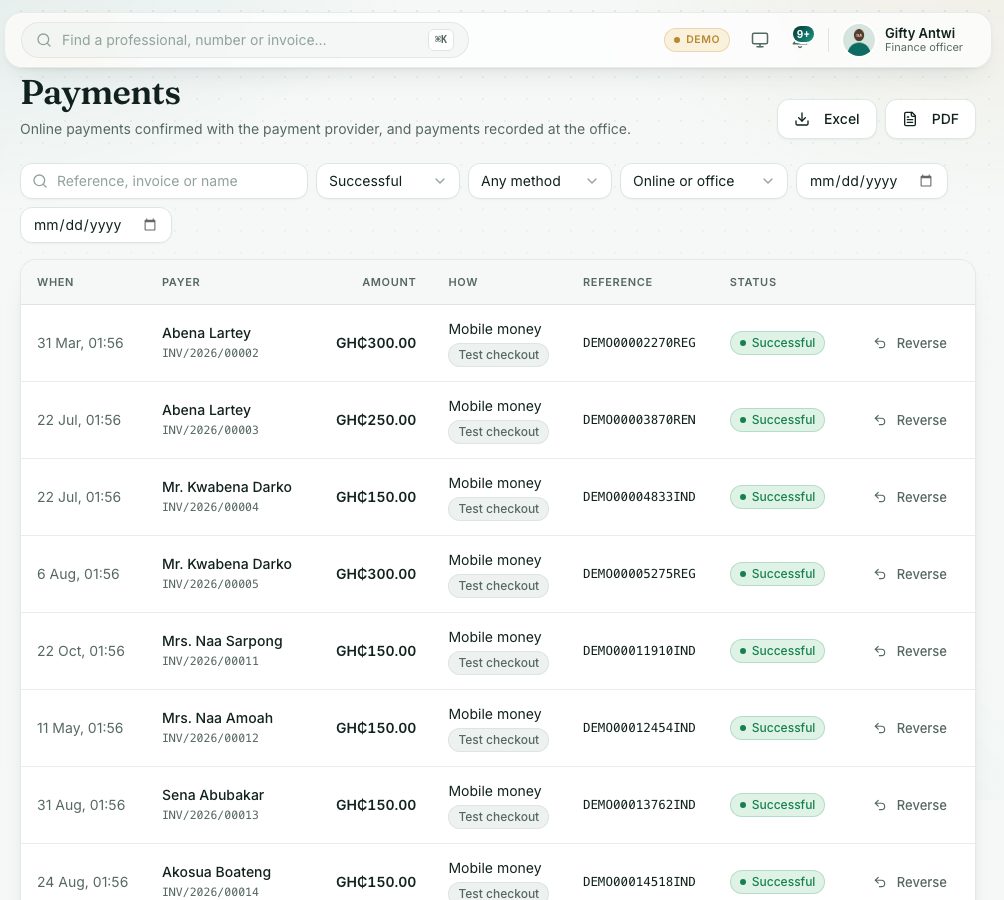Reverse payment DEMO00005275REG
Screen dimensions: 1004x900
point(910,574)
